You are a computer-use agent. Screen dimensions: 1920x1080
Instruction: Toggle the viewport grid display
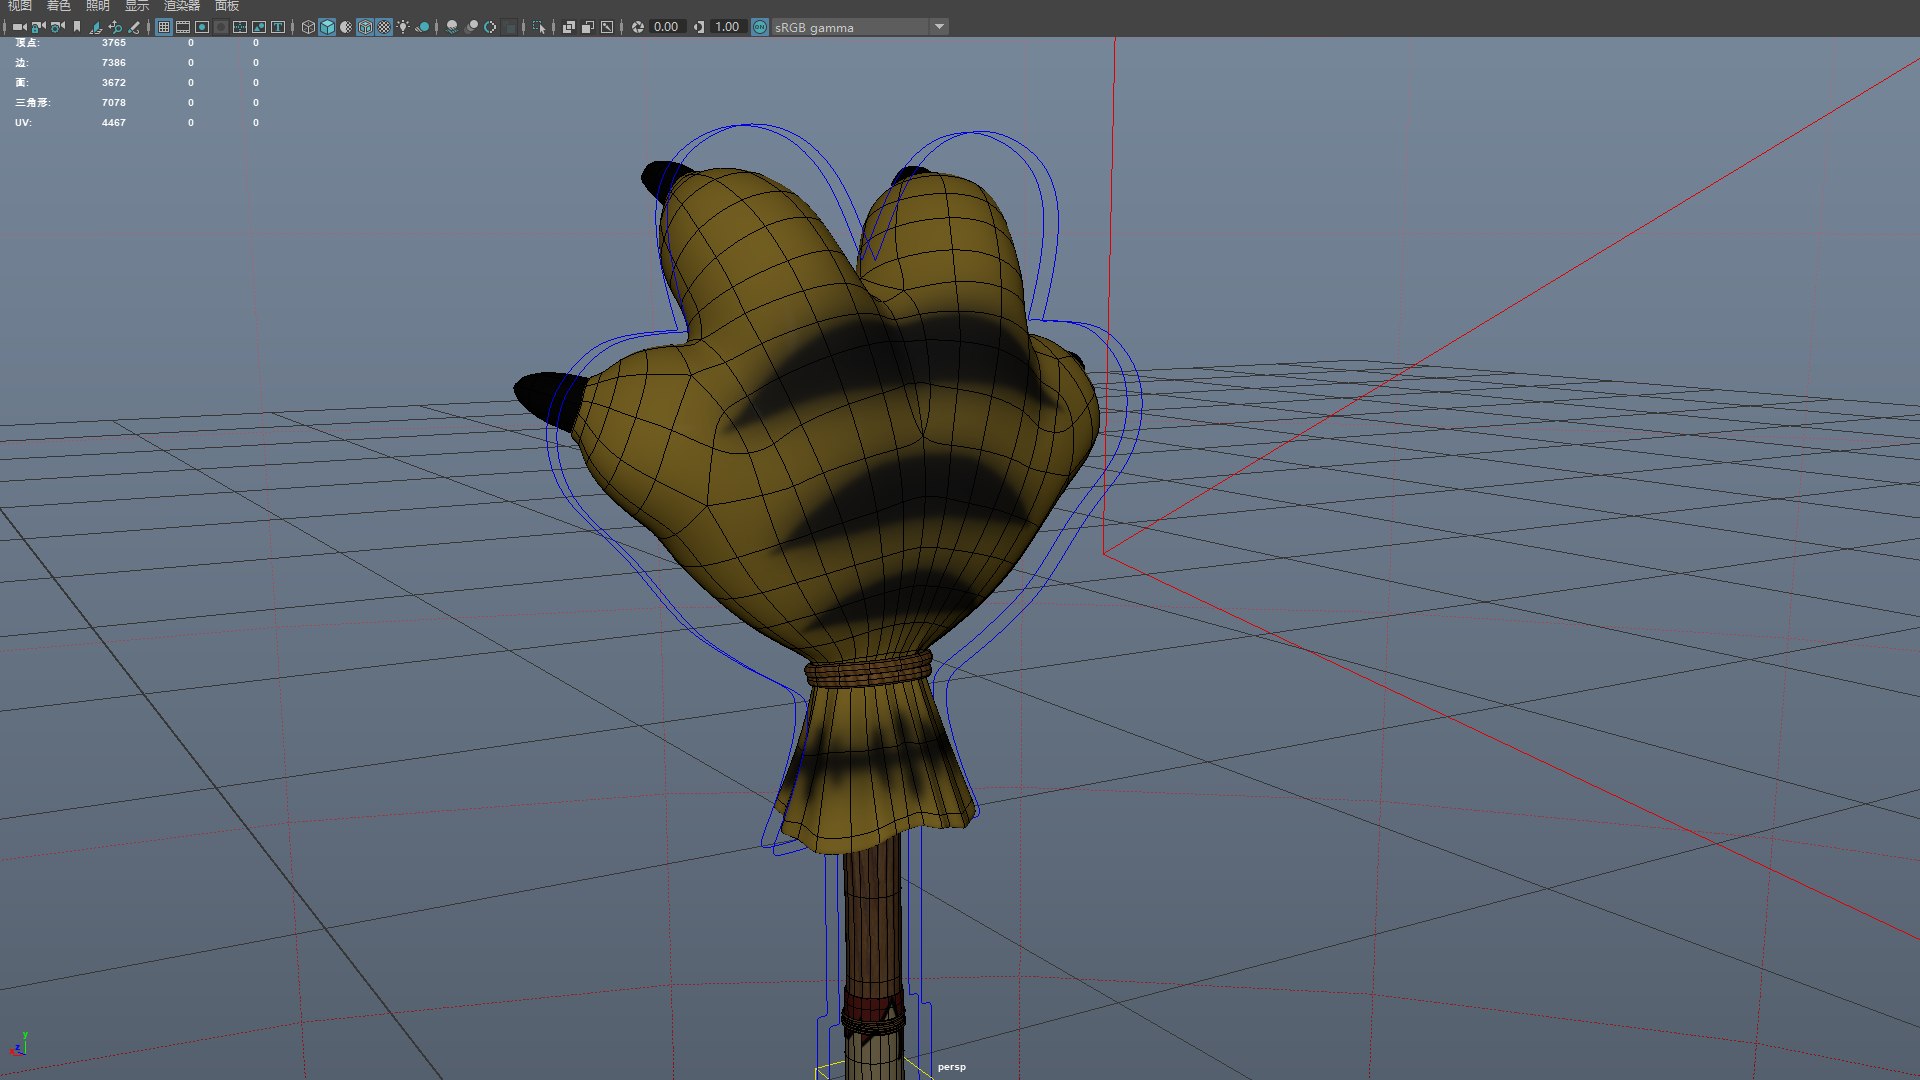click(x=164, y=27)
